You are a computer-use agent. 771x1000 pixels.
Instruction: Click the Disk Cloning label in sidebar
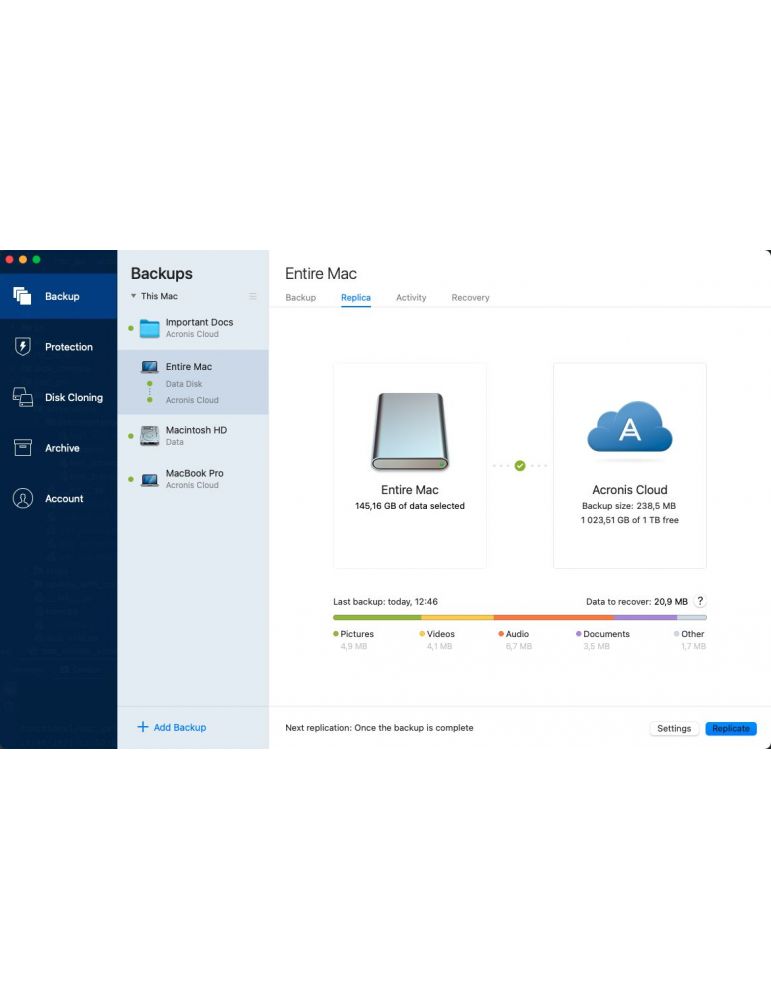point(74,397)
